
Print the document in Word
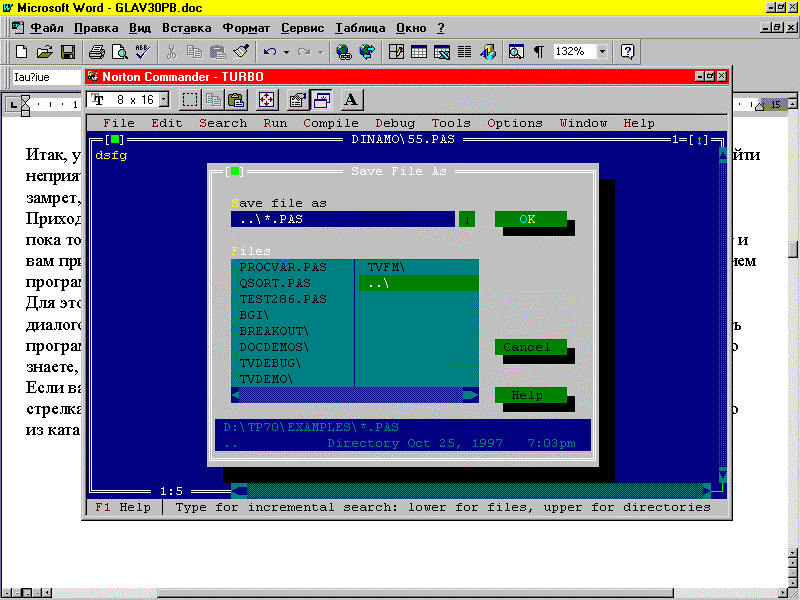tap(97, 52)
